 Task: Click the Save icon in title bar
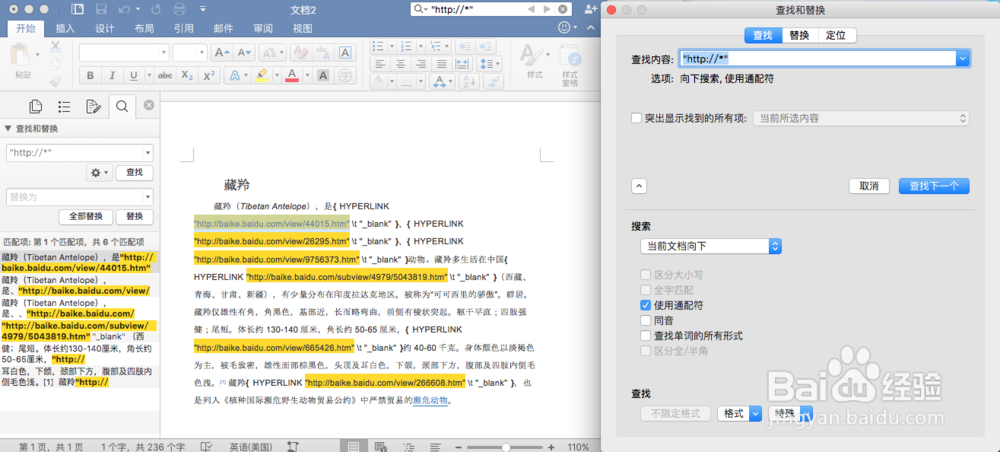pos(101,9)
